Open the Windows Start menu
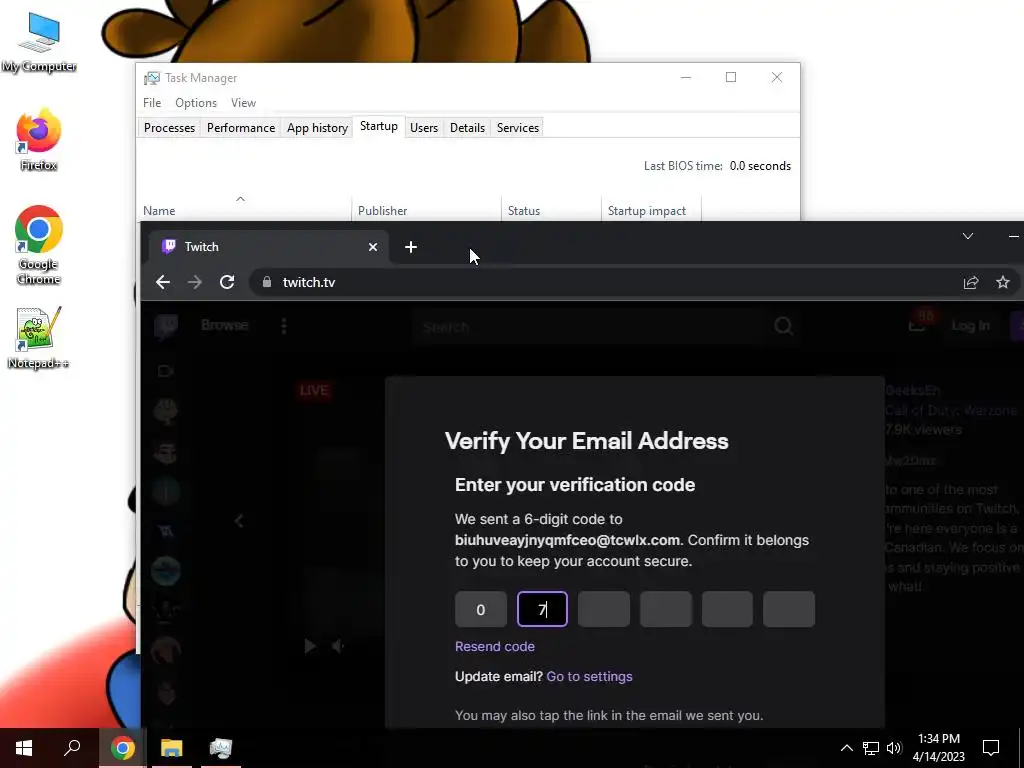Viewport: 1024px width, 768px height. [24, 748]
